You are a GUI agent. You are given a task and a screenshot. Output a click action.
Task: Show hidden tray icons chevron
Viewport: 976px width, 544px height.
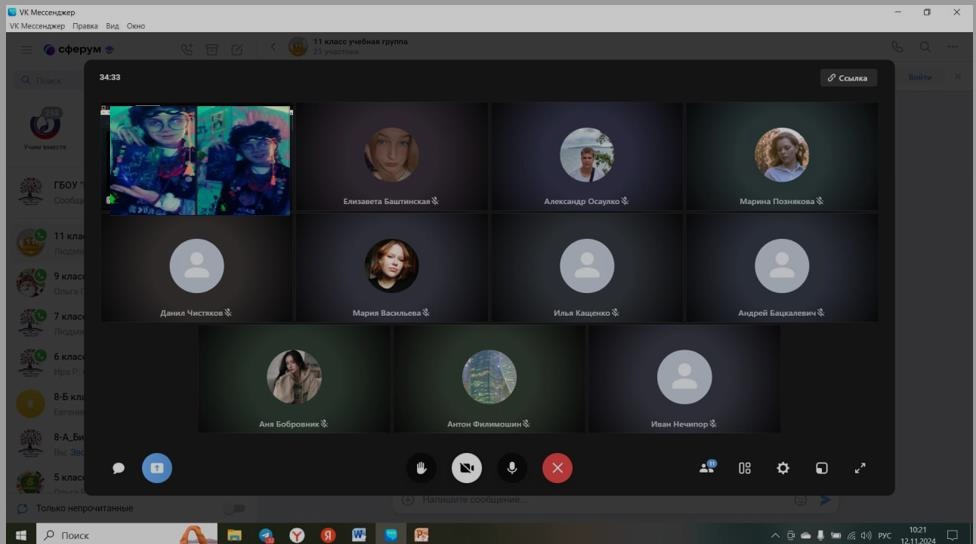(x=775, y=535)
